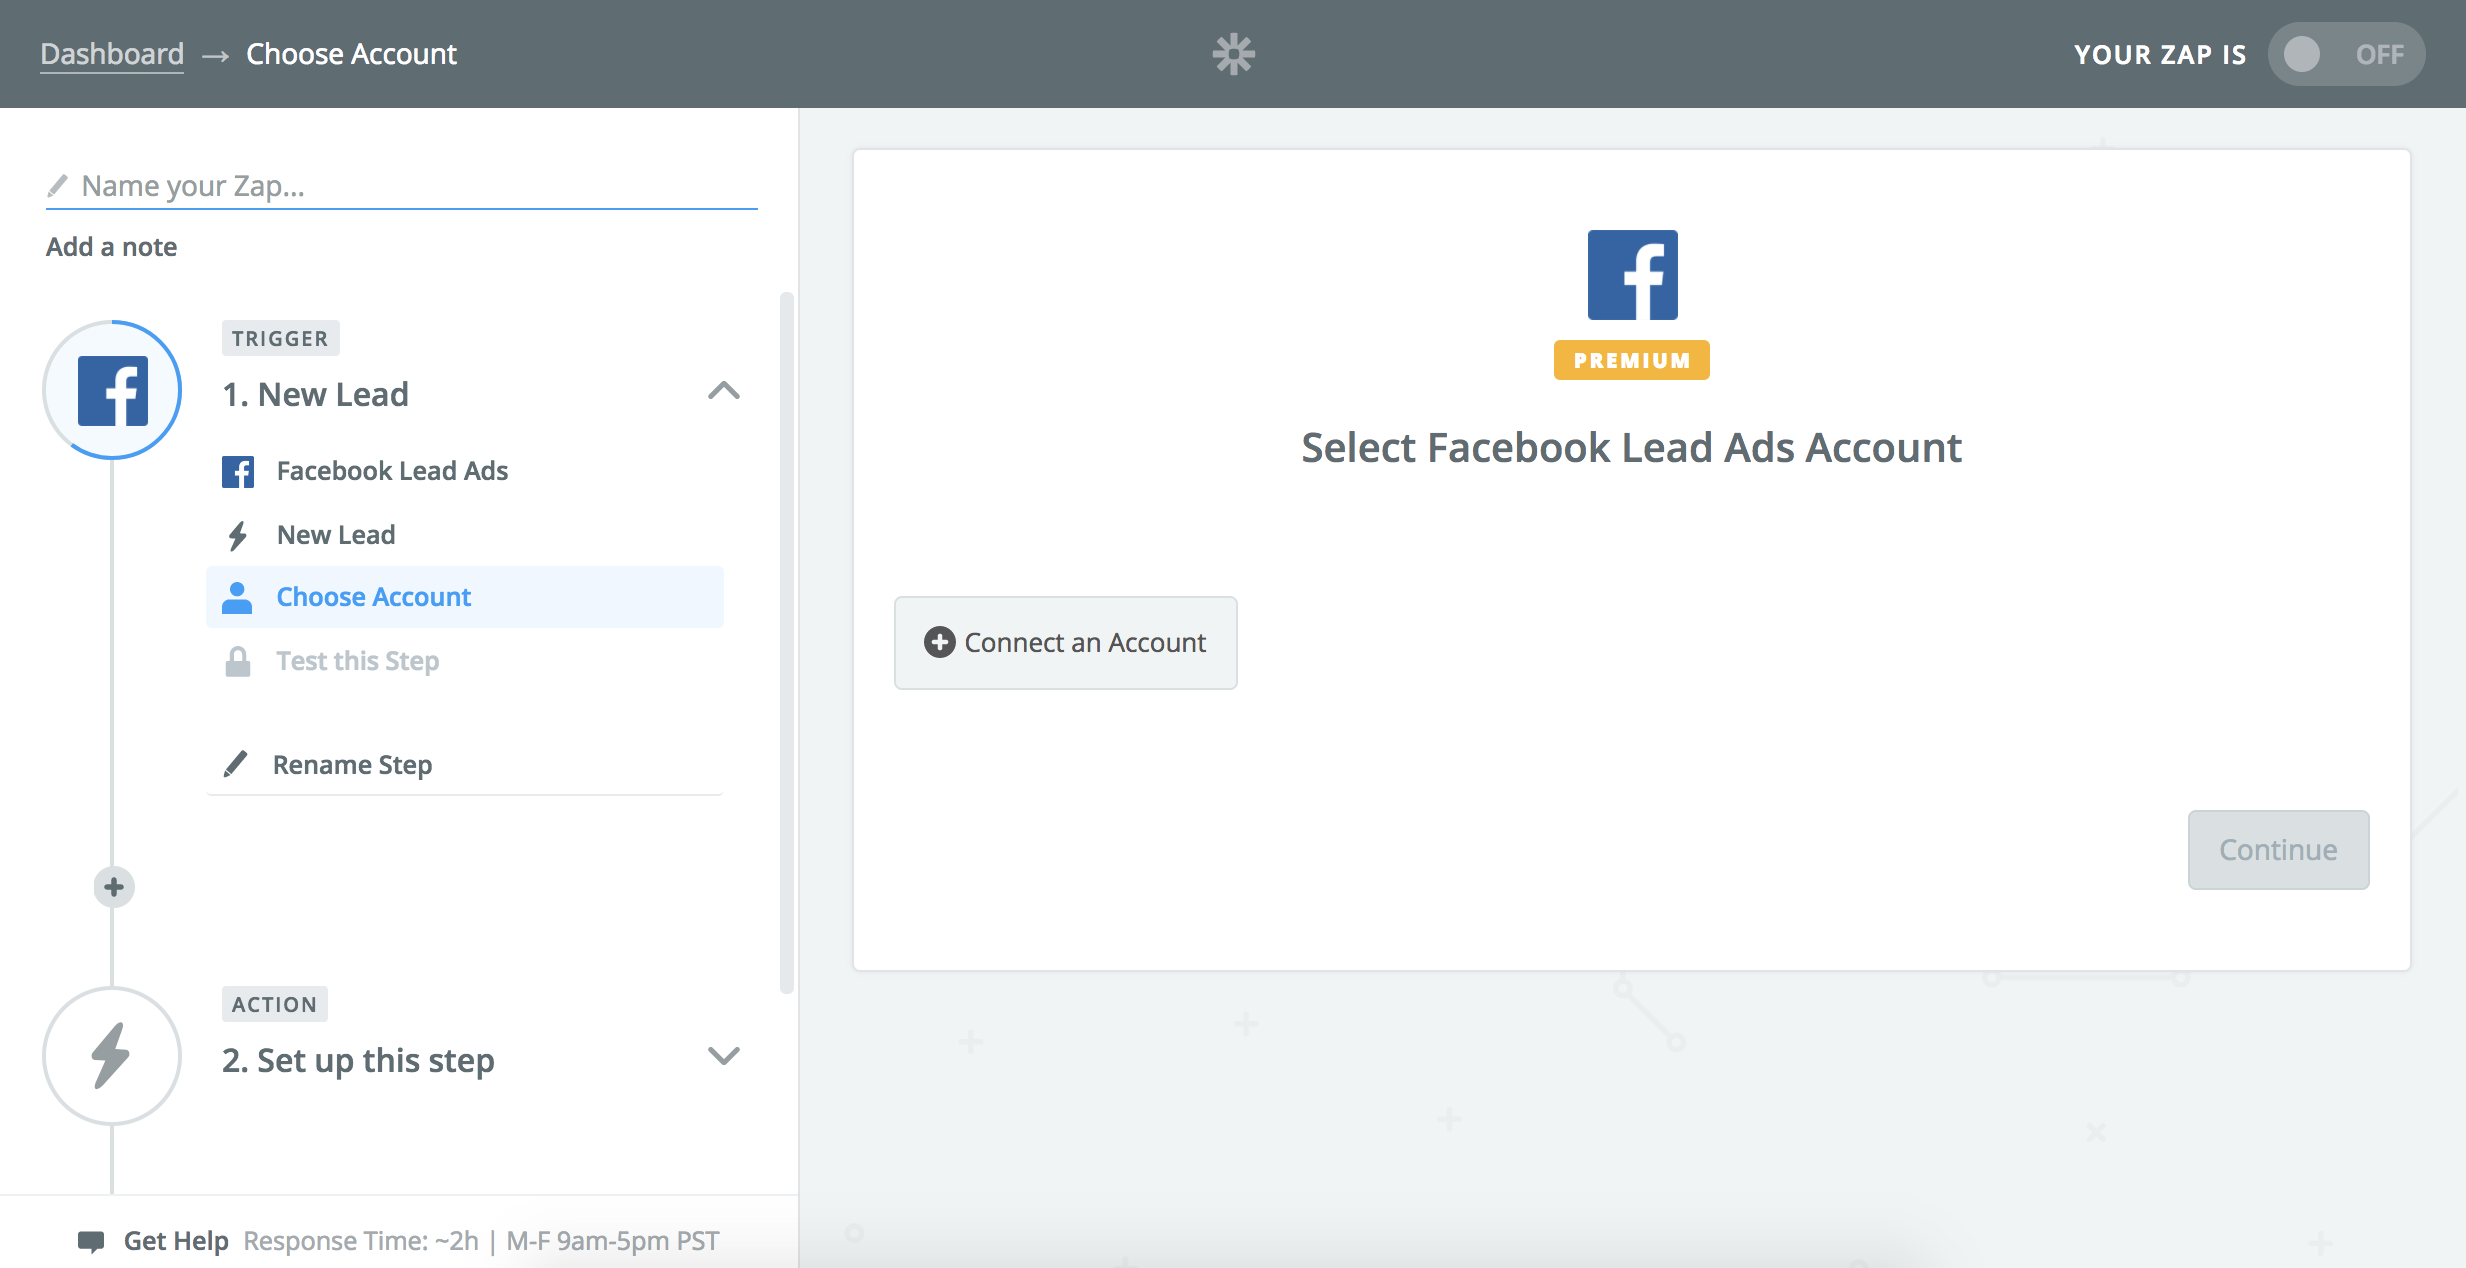Open the New Lead trigger step item
The image size is (2466, 1268).
465,535
